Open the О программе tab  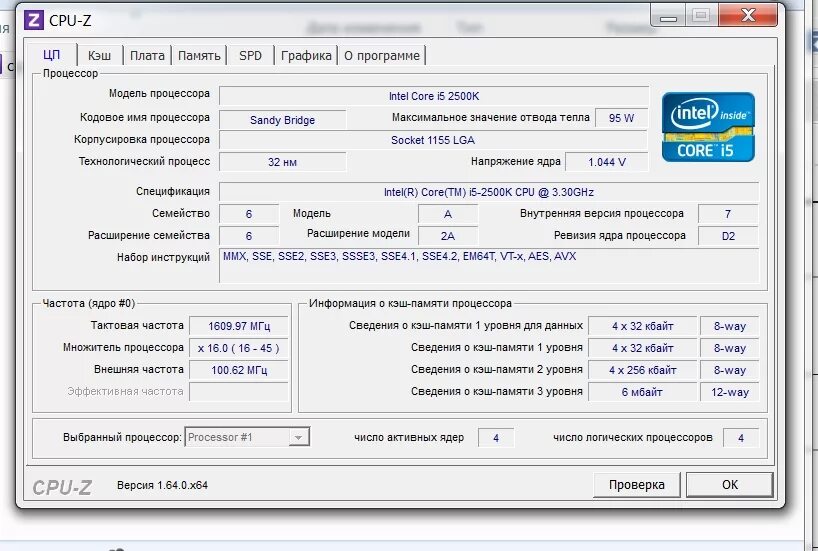click(x=382, y=55)
